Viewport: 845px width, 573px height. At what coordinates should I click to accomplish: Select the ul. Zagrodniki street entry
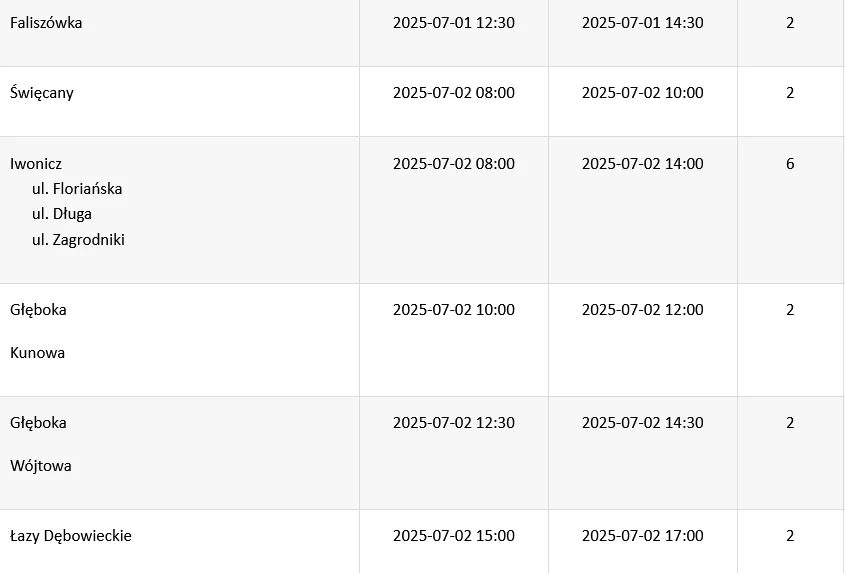point(78,239)
